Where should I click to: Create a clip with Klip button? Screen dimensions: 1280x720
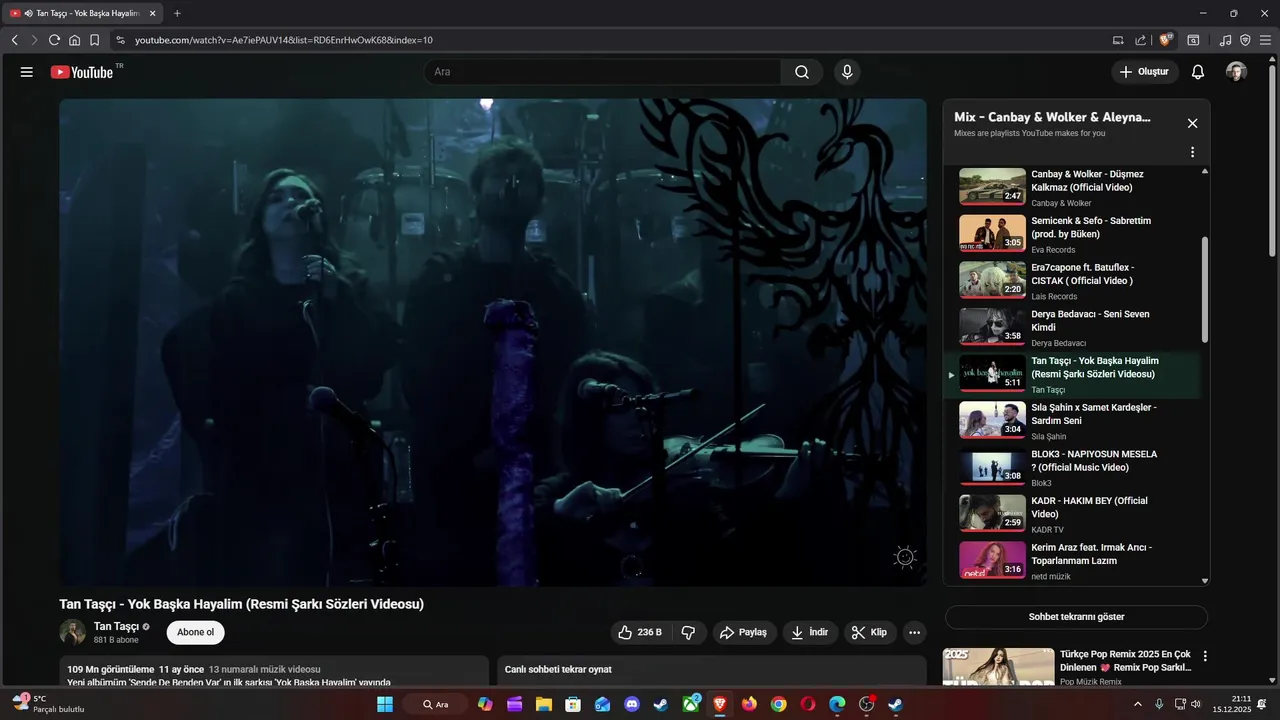[x=870, y=632]
